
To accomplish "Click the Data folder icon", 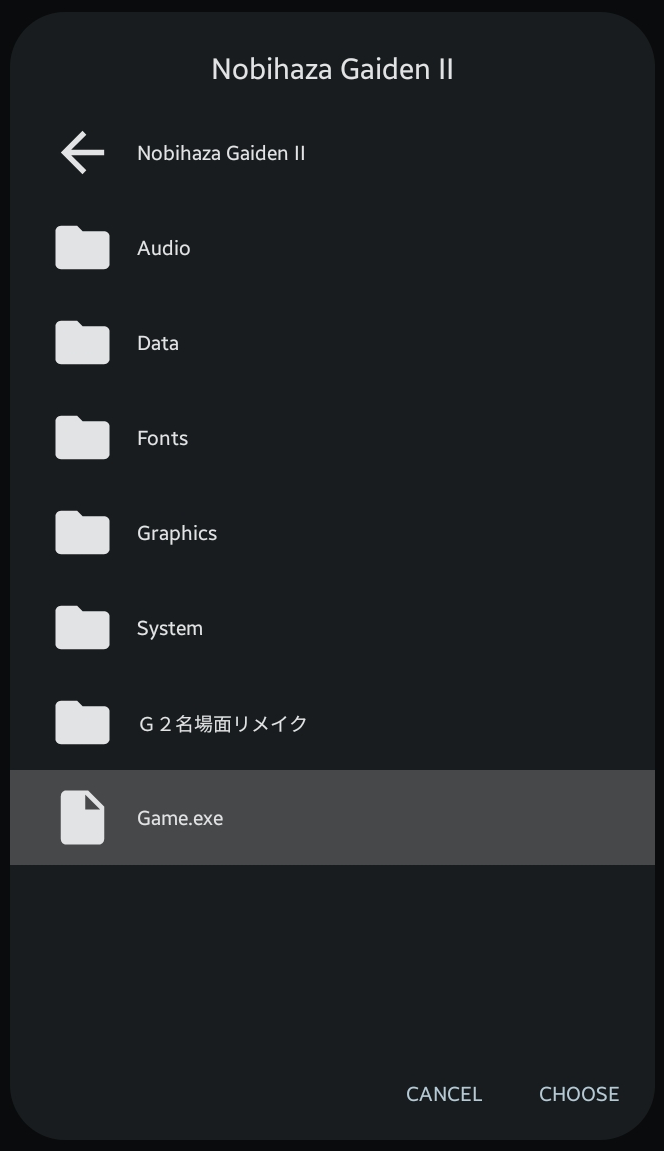I will pyautogui.click(x=82, y=343).
